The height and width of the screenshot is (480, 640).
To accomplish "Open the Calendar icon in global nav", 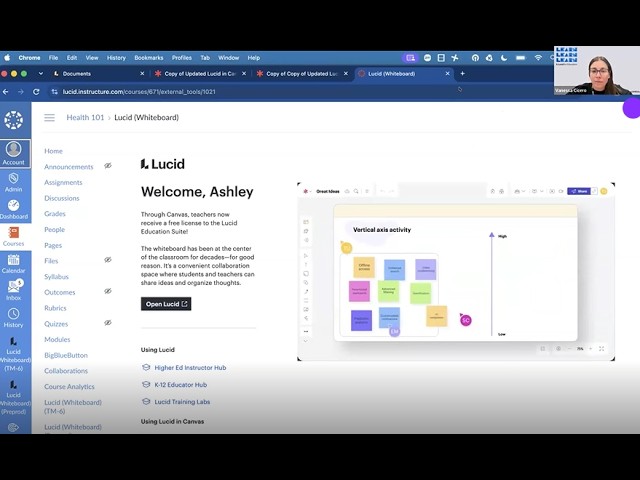I will (x=13, y=264).
